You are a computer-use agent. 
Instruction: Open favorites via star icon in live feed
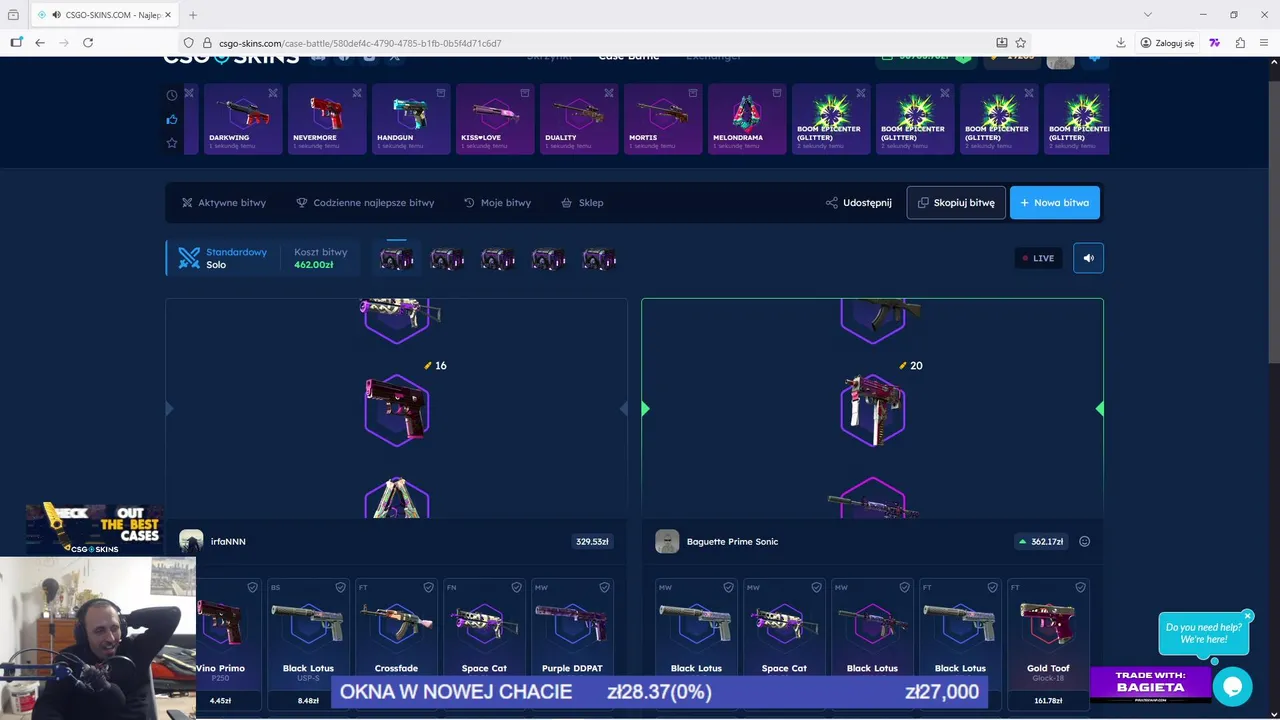(172, 143)
